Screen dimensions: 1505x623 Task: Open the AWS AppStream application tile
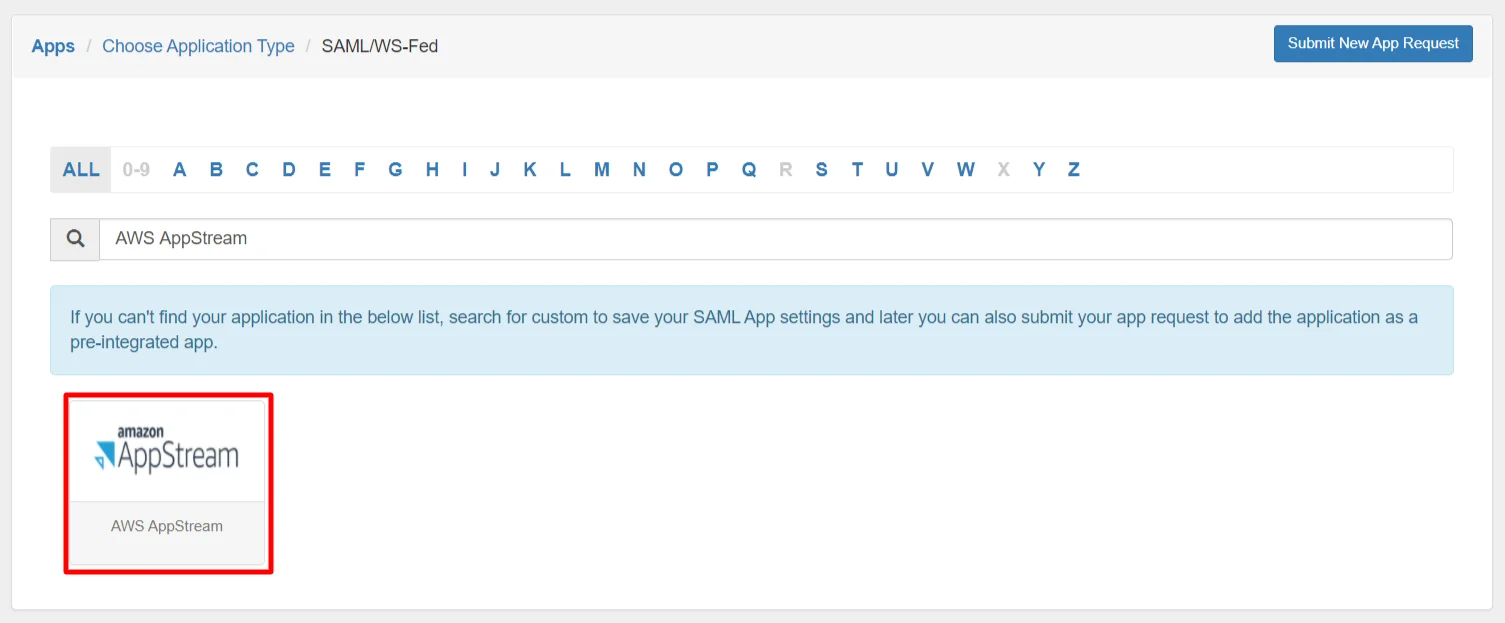167,483
